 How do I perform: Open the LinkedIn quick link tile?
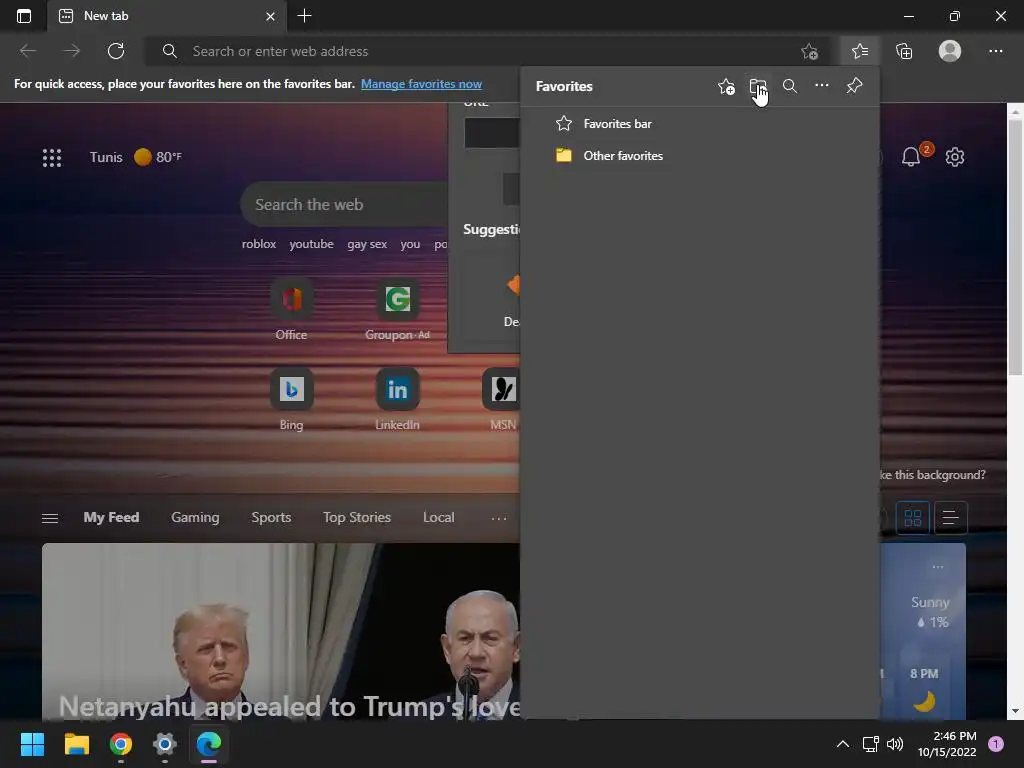click(397, 400)
